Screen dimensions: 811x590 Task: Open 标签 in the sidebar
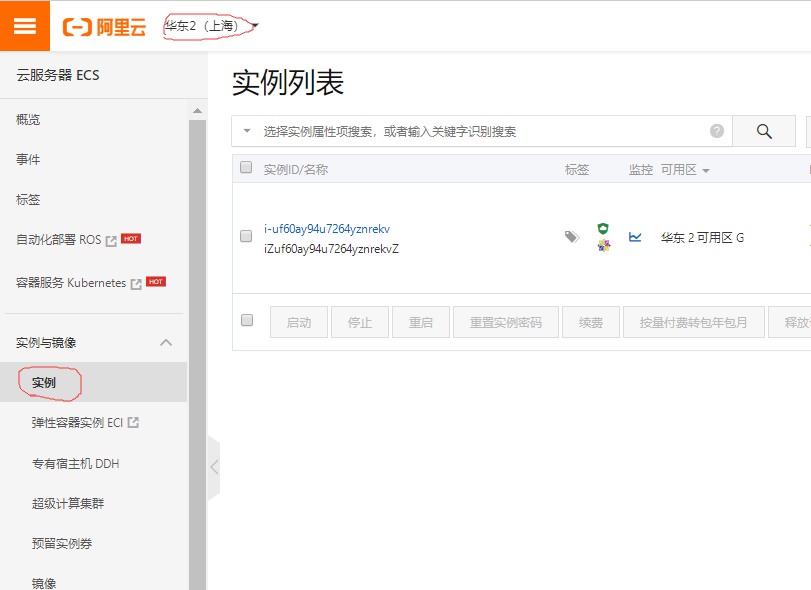pos(28,200)
